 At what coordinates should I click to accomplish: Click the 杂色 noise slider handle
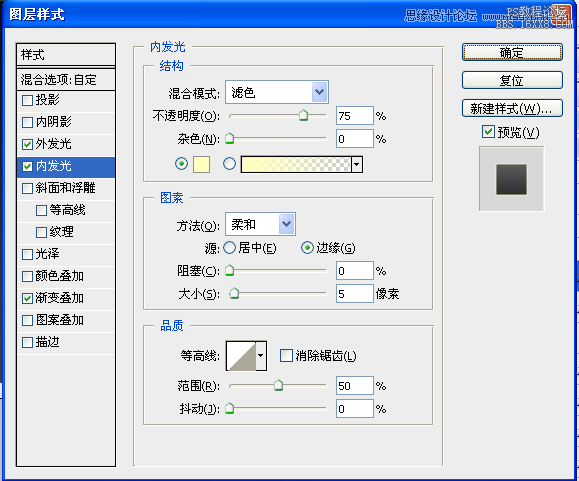click(230, 138)
